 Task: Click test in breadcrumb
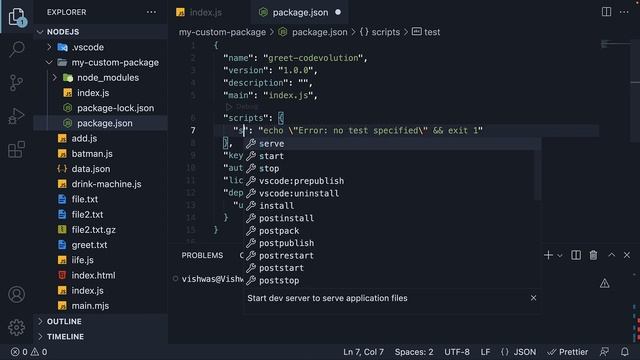[432, 32]
